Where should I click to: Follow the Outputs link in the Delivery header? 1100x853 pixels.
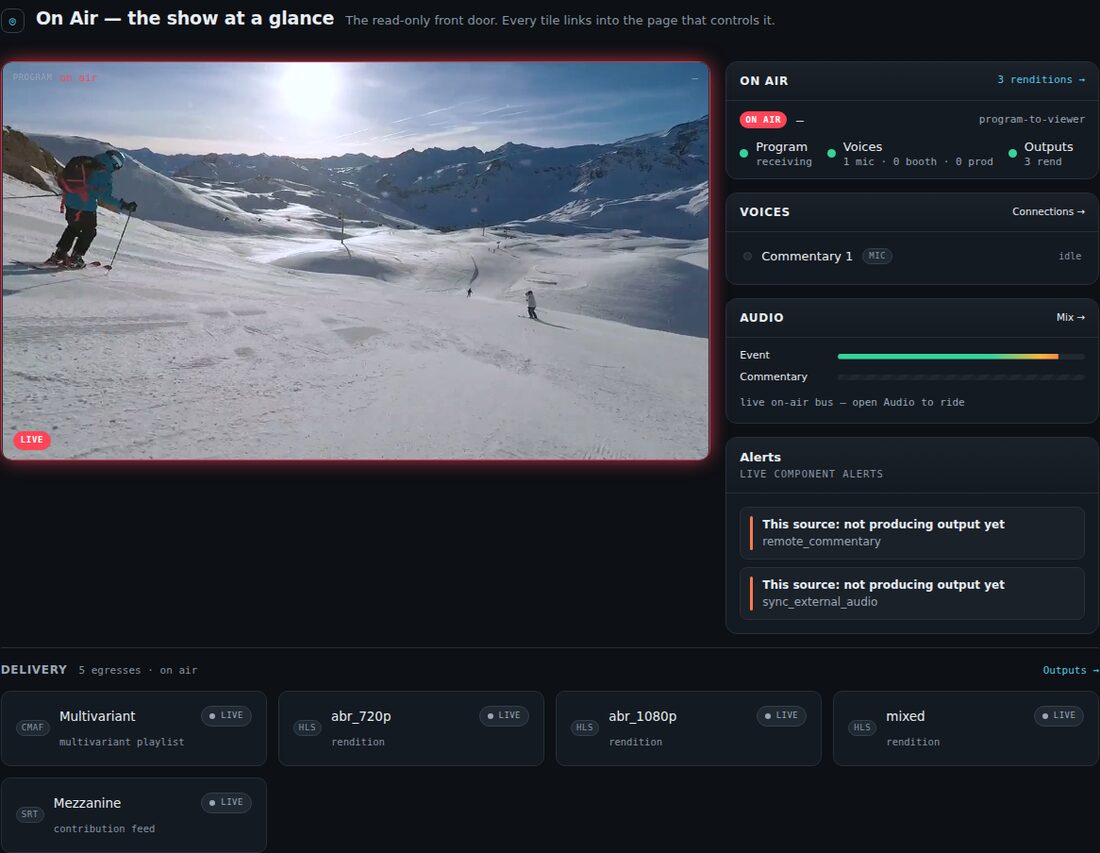[x=1071, y=671]
